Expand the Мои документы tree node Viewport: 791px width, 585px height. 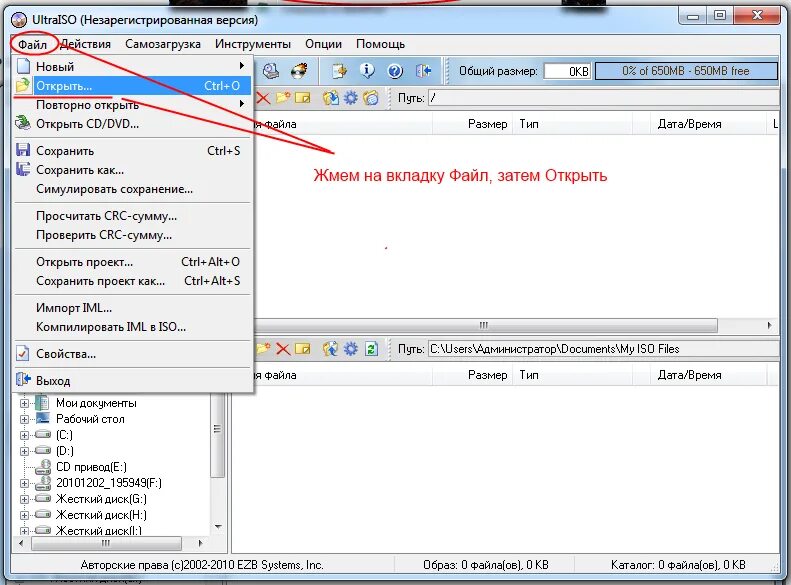tap(24, 403)
